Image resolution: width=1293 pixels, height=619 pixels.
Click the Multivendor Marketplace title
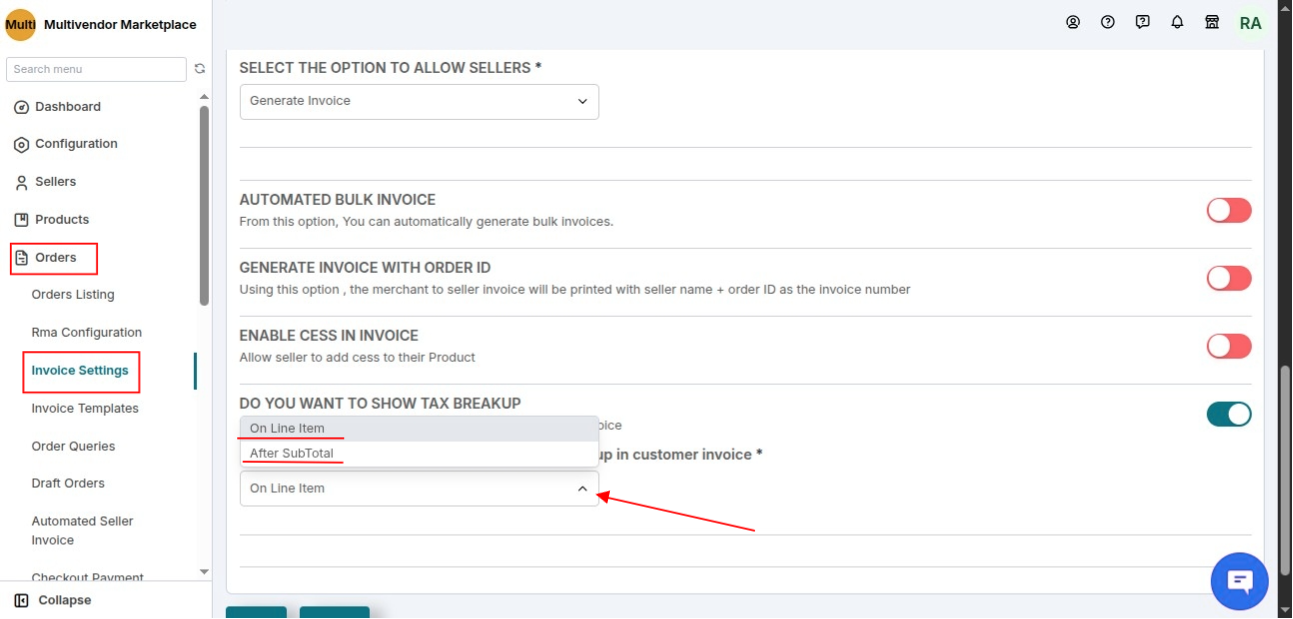click(120, 25)
